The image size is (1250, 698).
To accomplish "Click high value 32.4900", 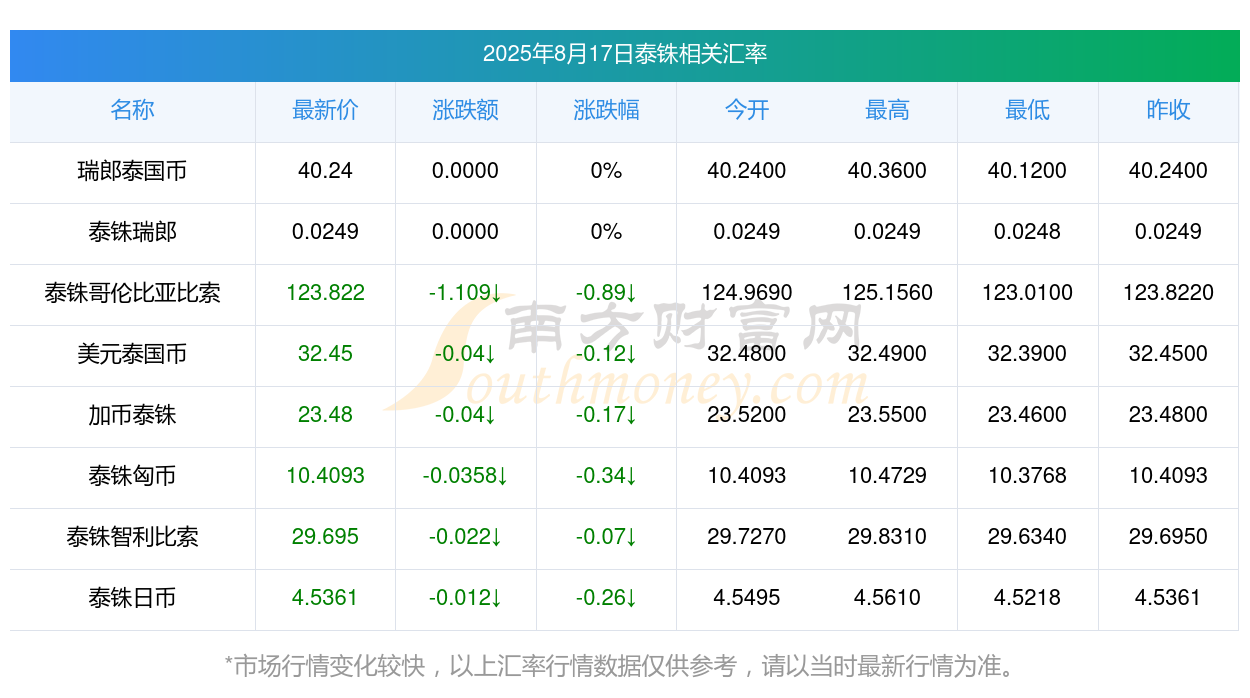I will (887, 354).
